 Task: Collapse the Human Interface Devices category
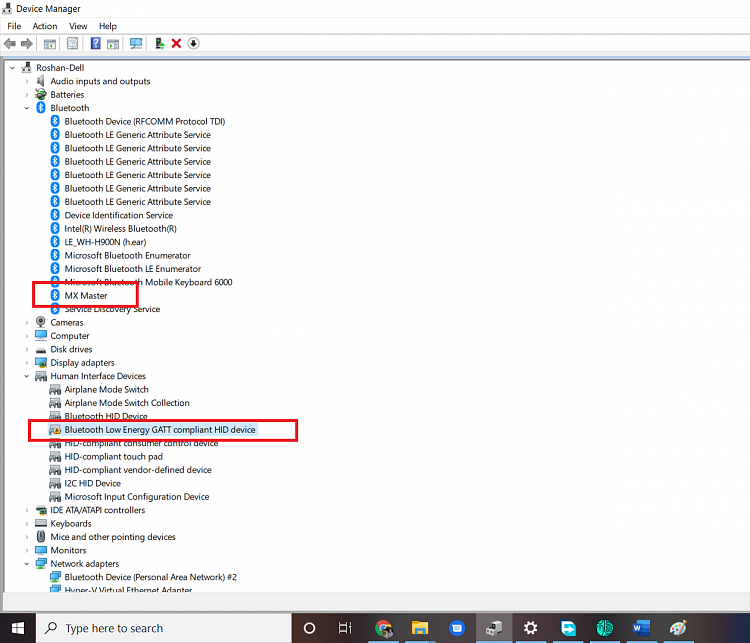[x=27, y=376]
